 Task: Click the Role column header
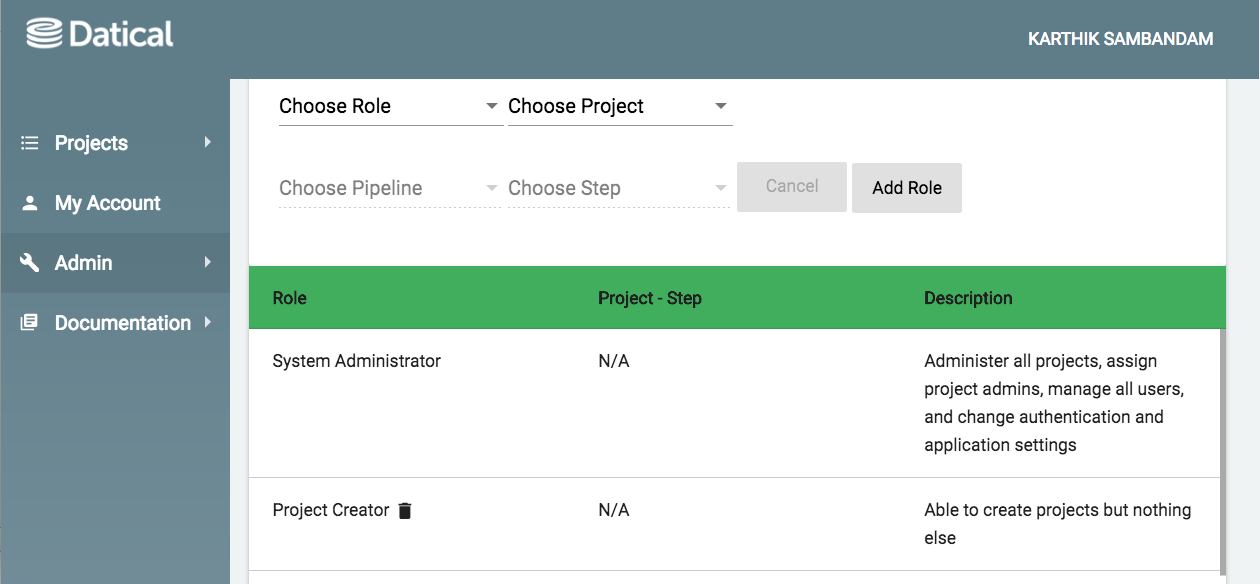(x=290, y=298)
